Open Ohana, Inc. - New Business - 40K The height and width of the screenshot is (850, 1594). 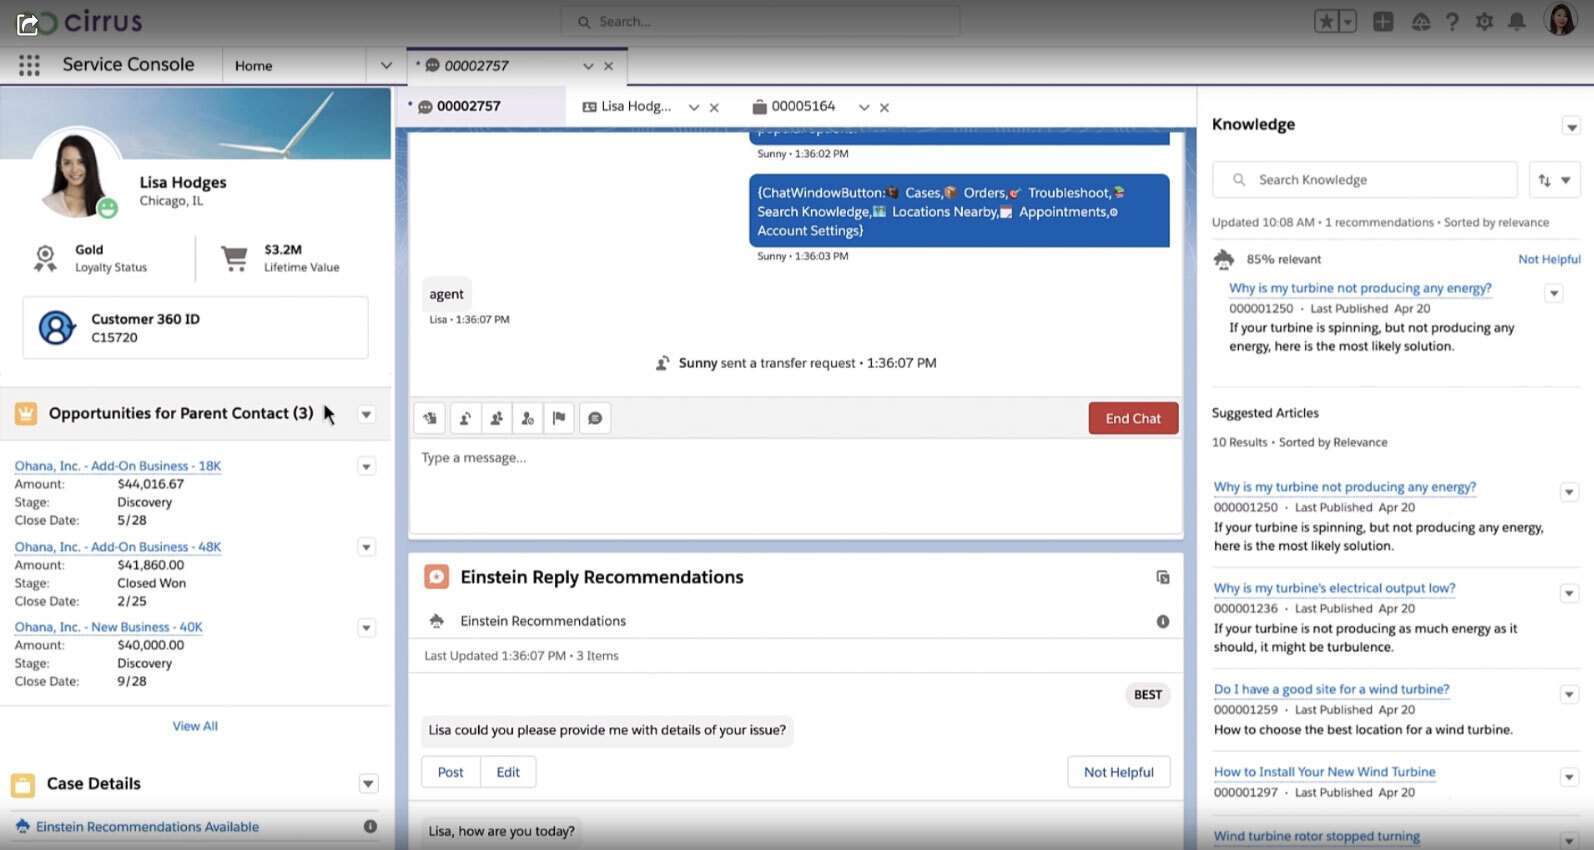click(x=108, y=627)
